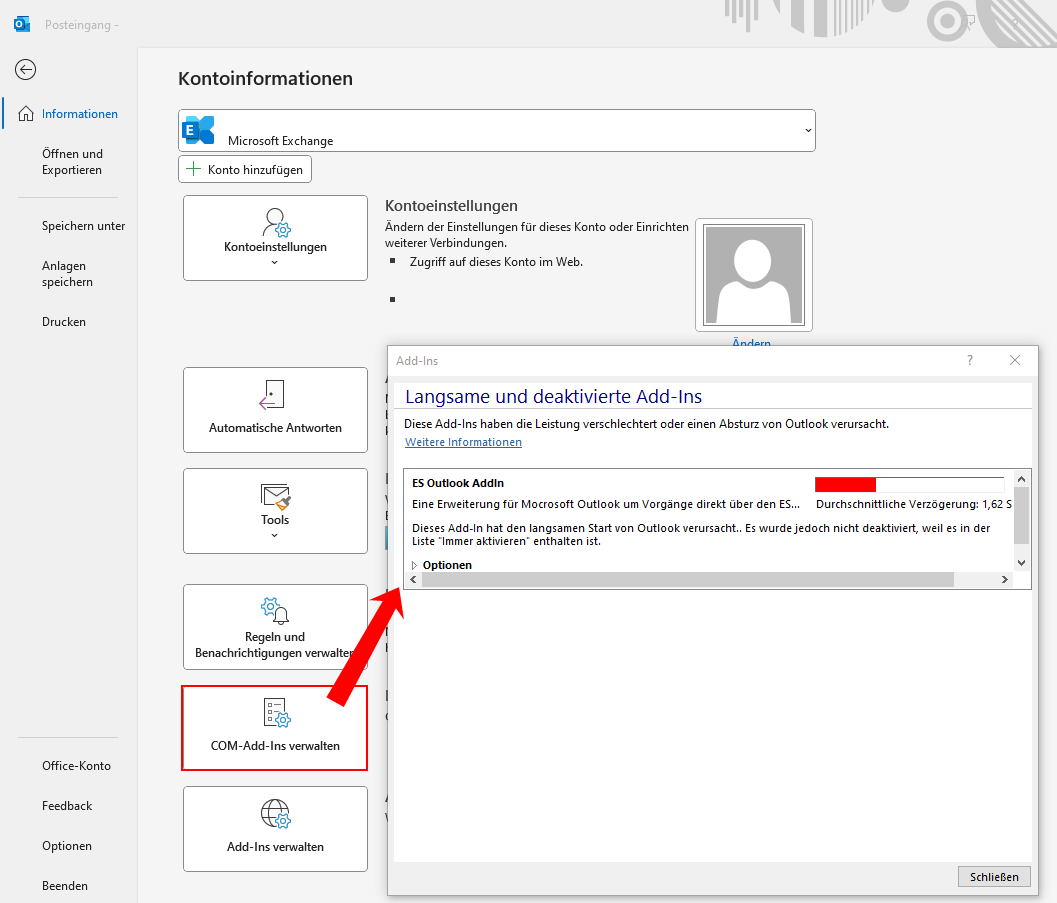Click the Outlook app icon in title bar

click(22, 24)
